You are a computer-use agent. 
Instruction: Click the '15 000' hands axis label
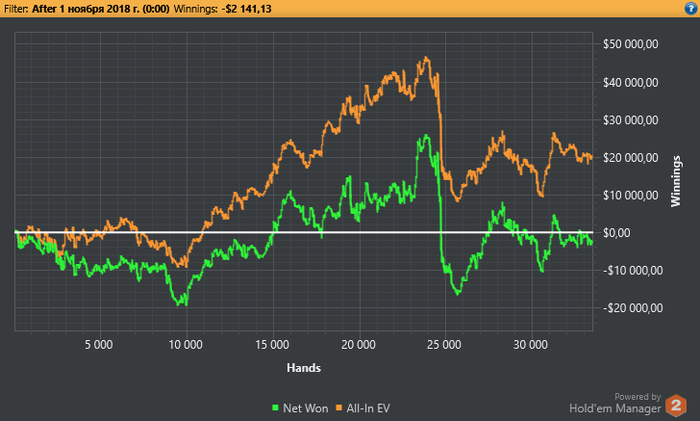pyautogui.click(x=272, y=345)
